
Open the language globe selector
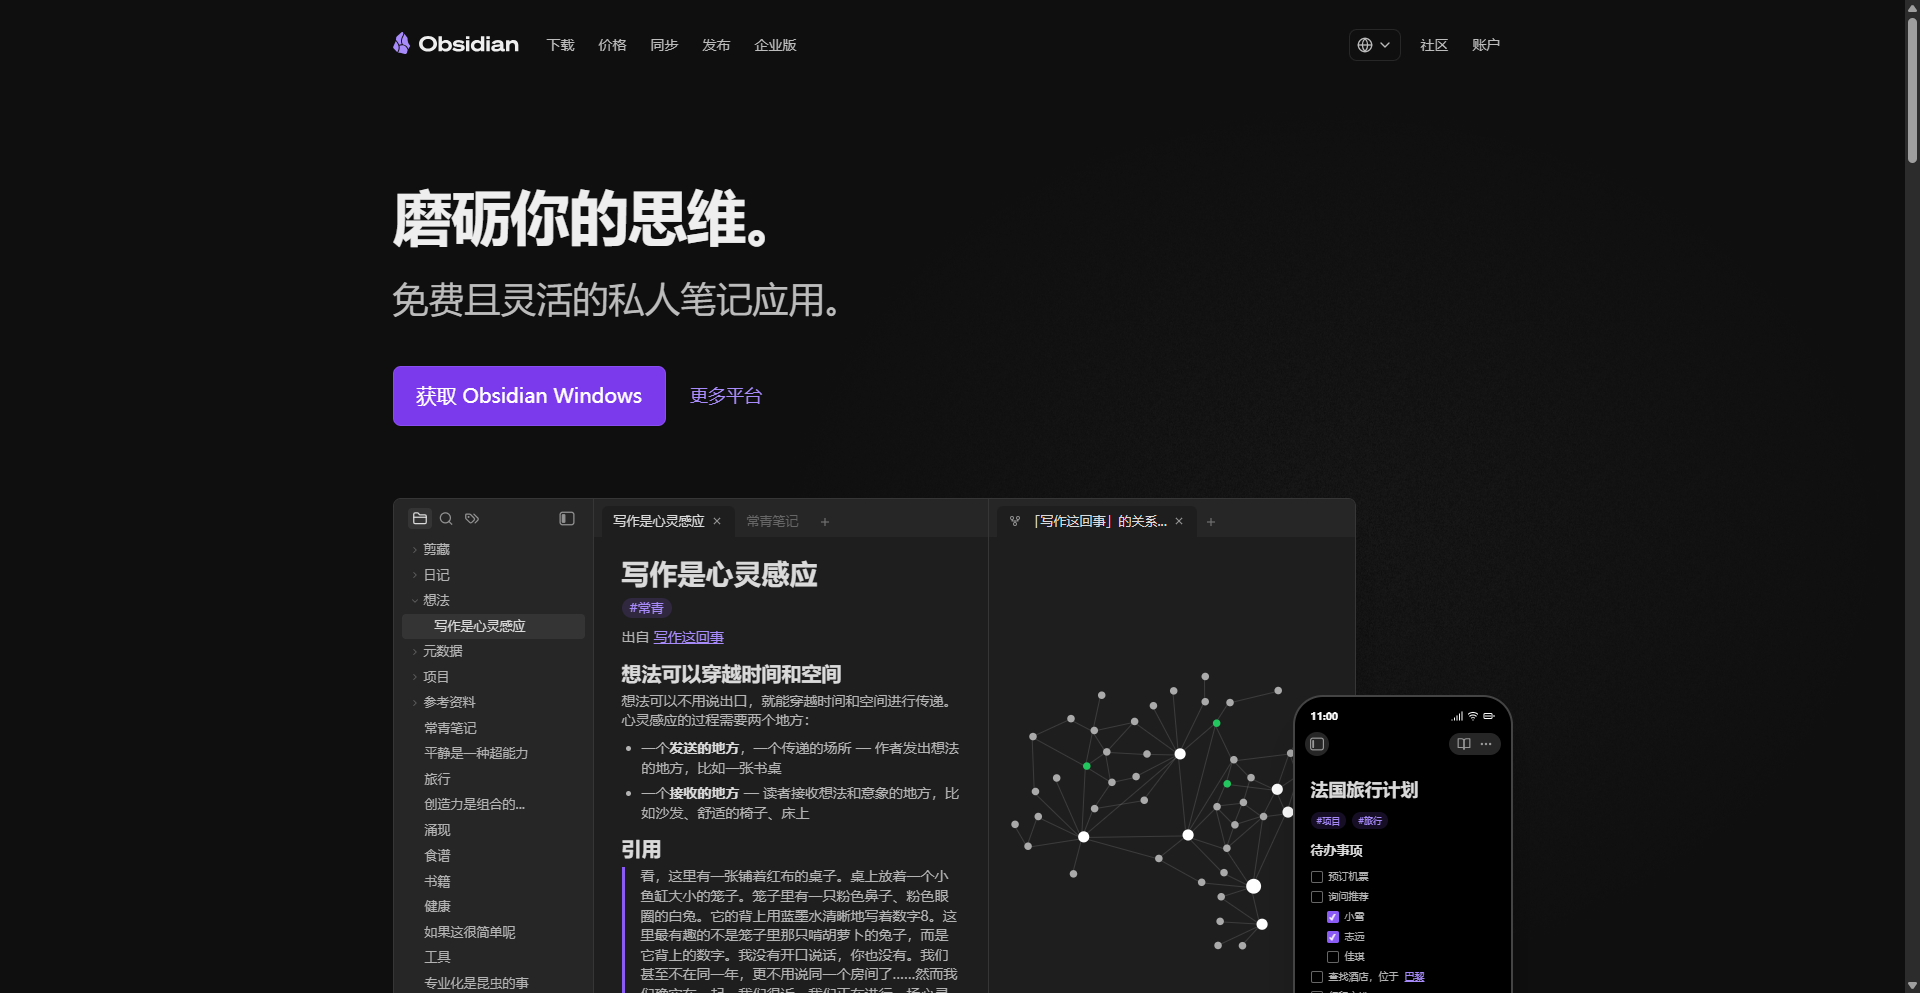coord(1374,45)
